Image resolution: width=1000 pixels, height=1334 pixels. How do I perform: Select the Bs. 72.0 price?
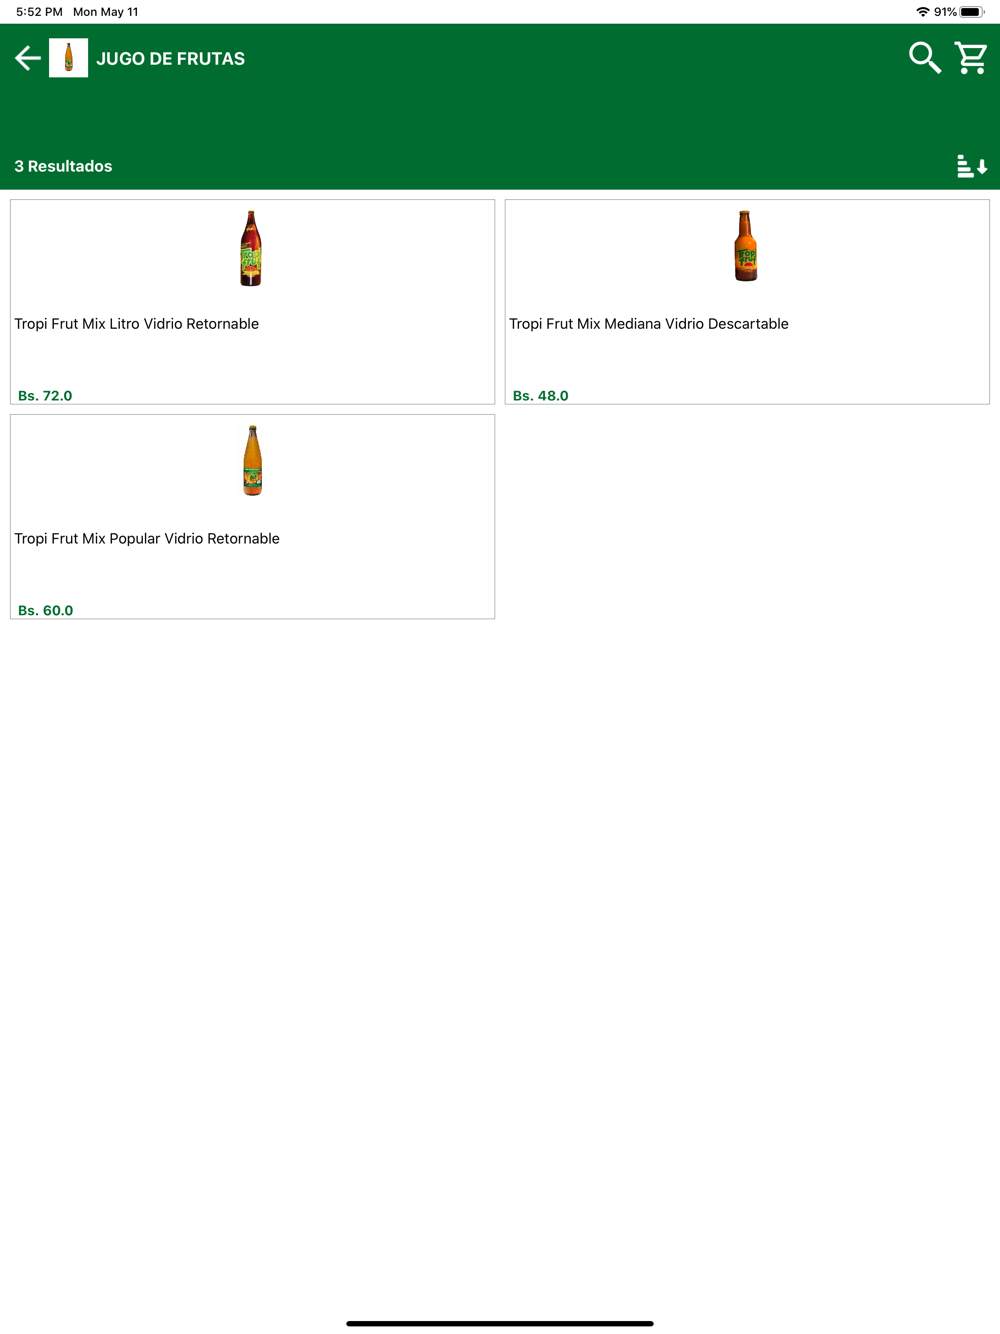pyautogui.click(x=45, y=396)
